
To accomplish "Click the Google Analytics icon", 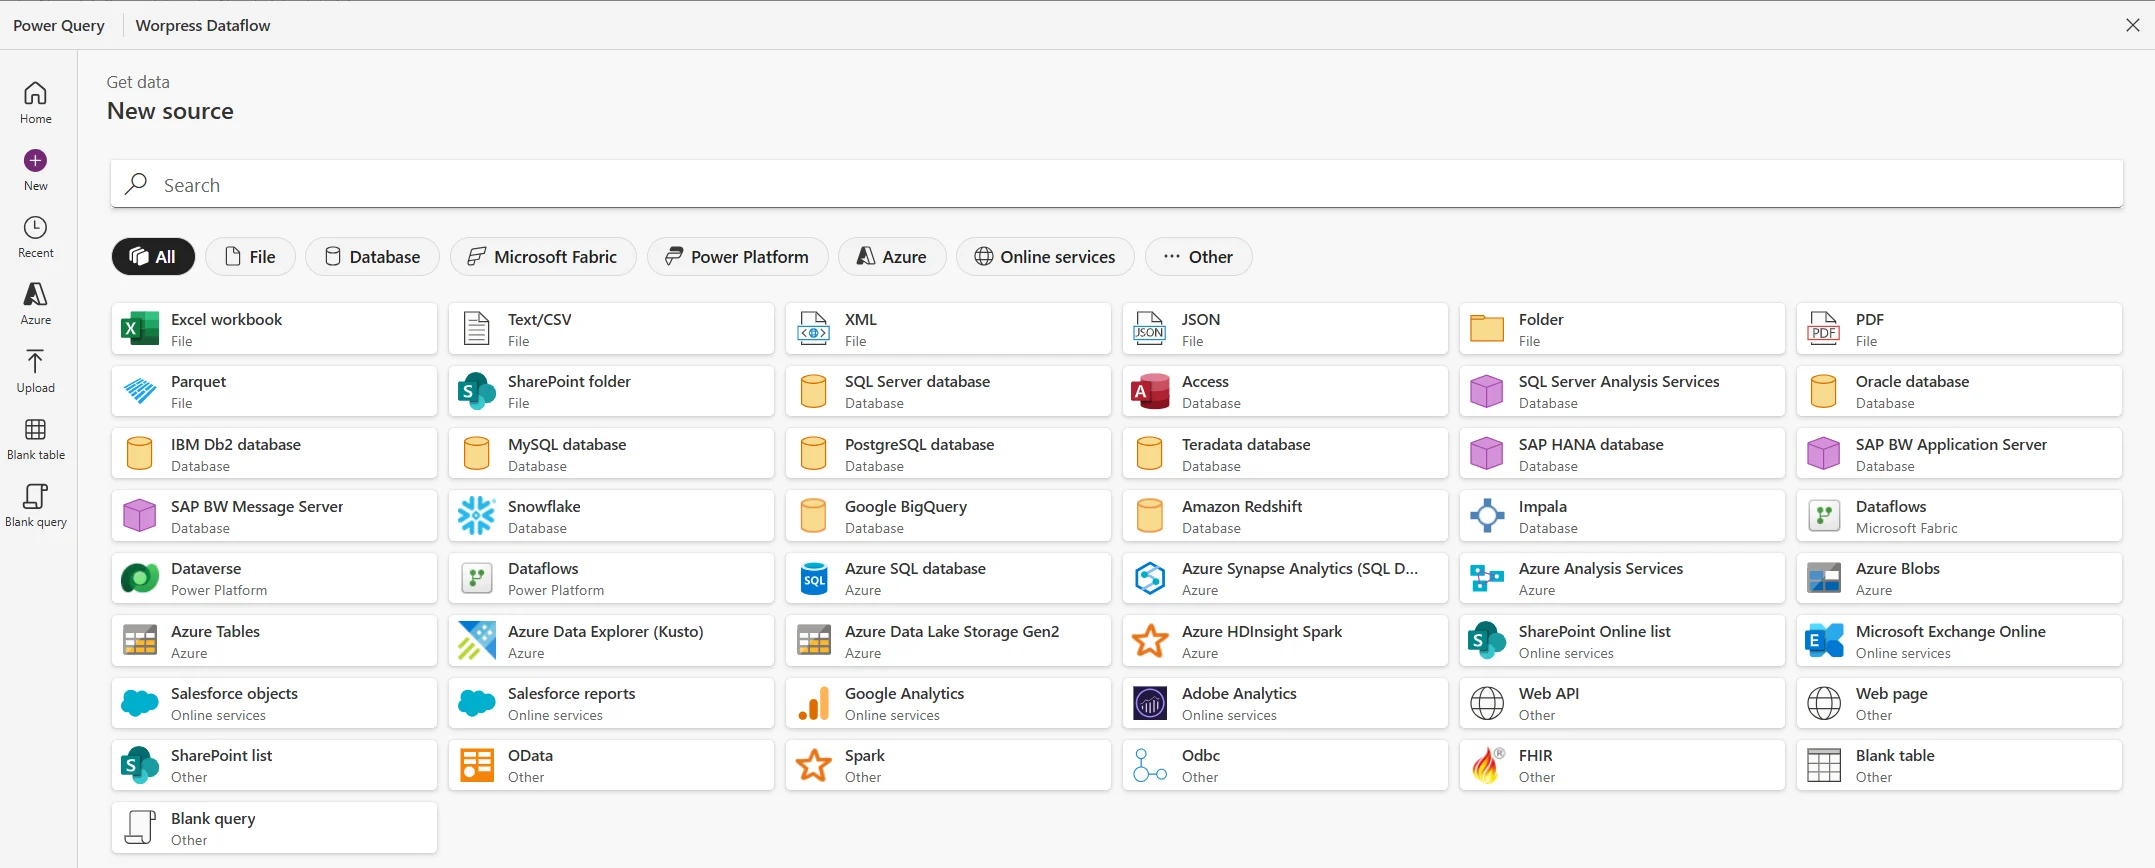I will pyautogui.click(x=814, y=703).
